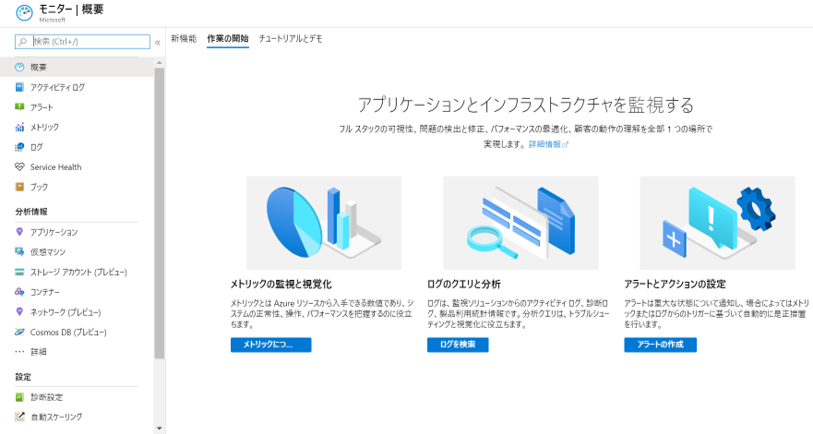Viewport: 813px width, 434px height.
Task: Click the search magnifier icon in sidebar
Action: 23,41
